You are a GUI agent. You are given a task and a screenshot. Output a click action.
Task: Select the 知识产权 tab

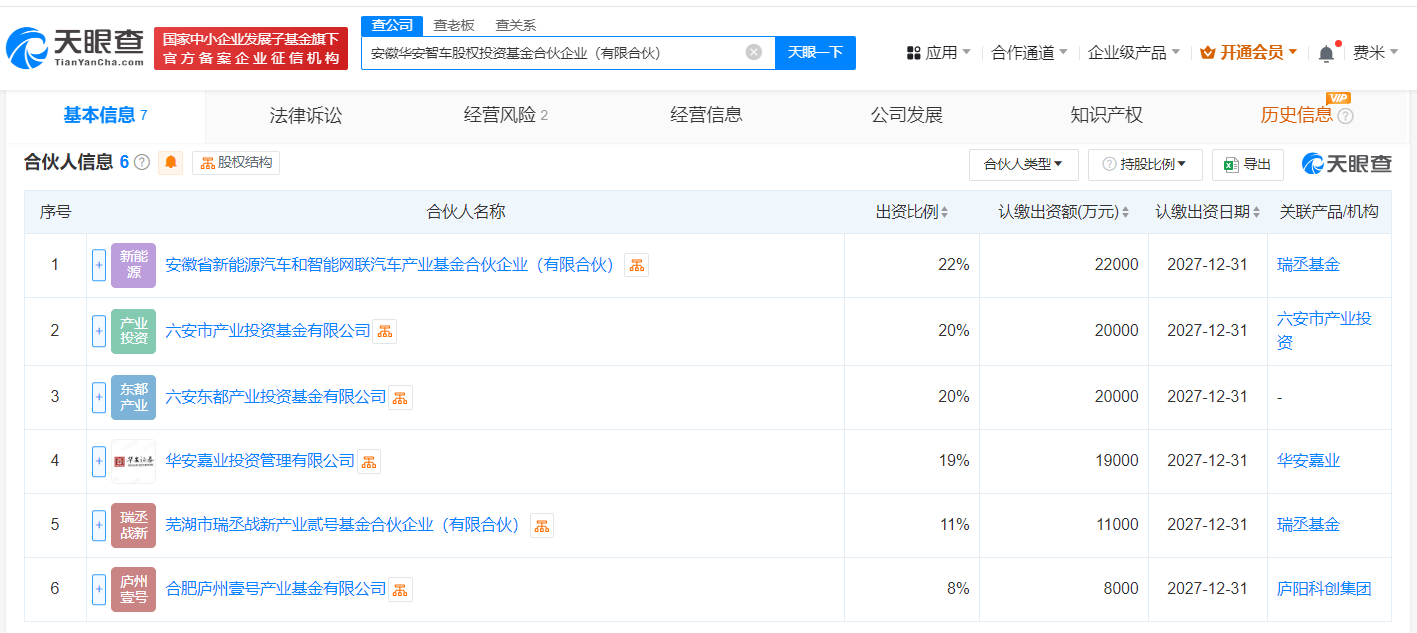pos(1107,116)
